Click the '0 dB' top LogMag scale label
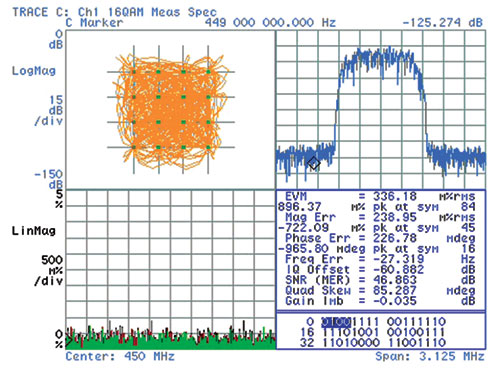This screenshot has width=500, height=369. click(x=56, y=39)
